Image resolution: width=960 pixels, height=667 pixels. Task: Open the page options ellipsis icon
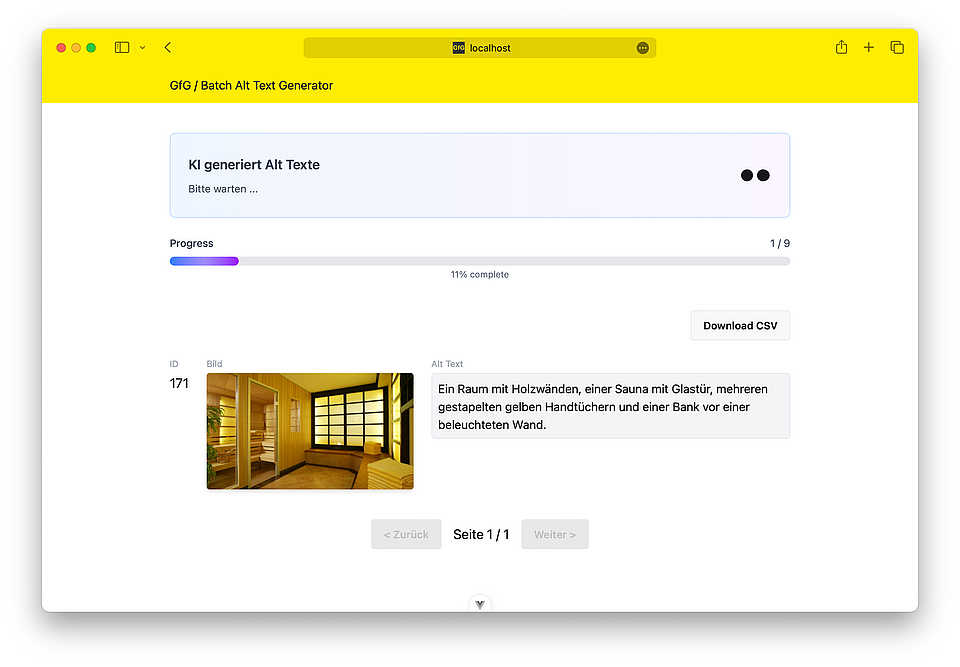pos(642,48)
